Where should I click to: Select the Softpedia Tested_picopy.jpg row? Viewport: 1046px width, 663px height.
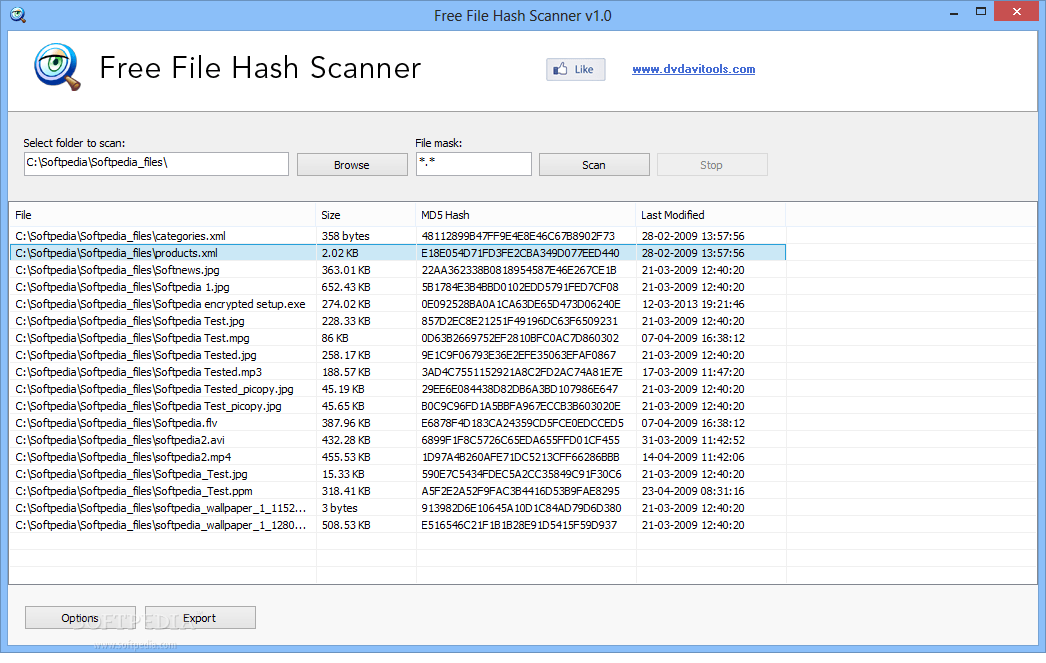pos(398,389)
